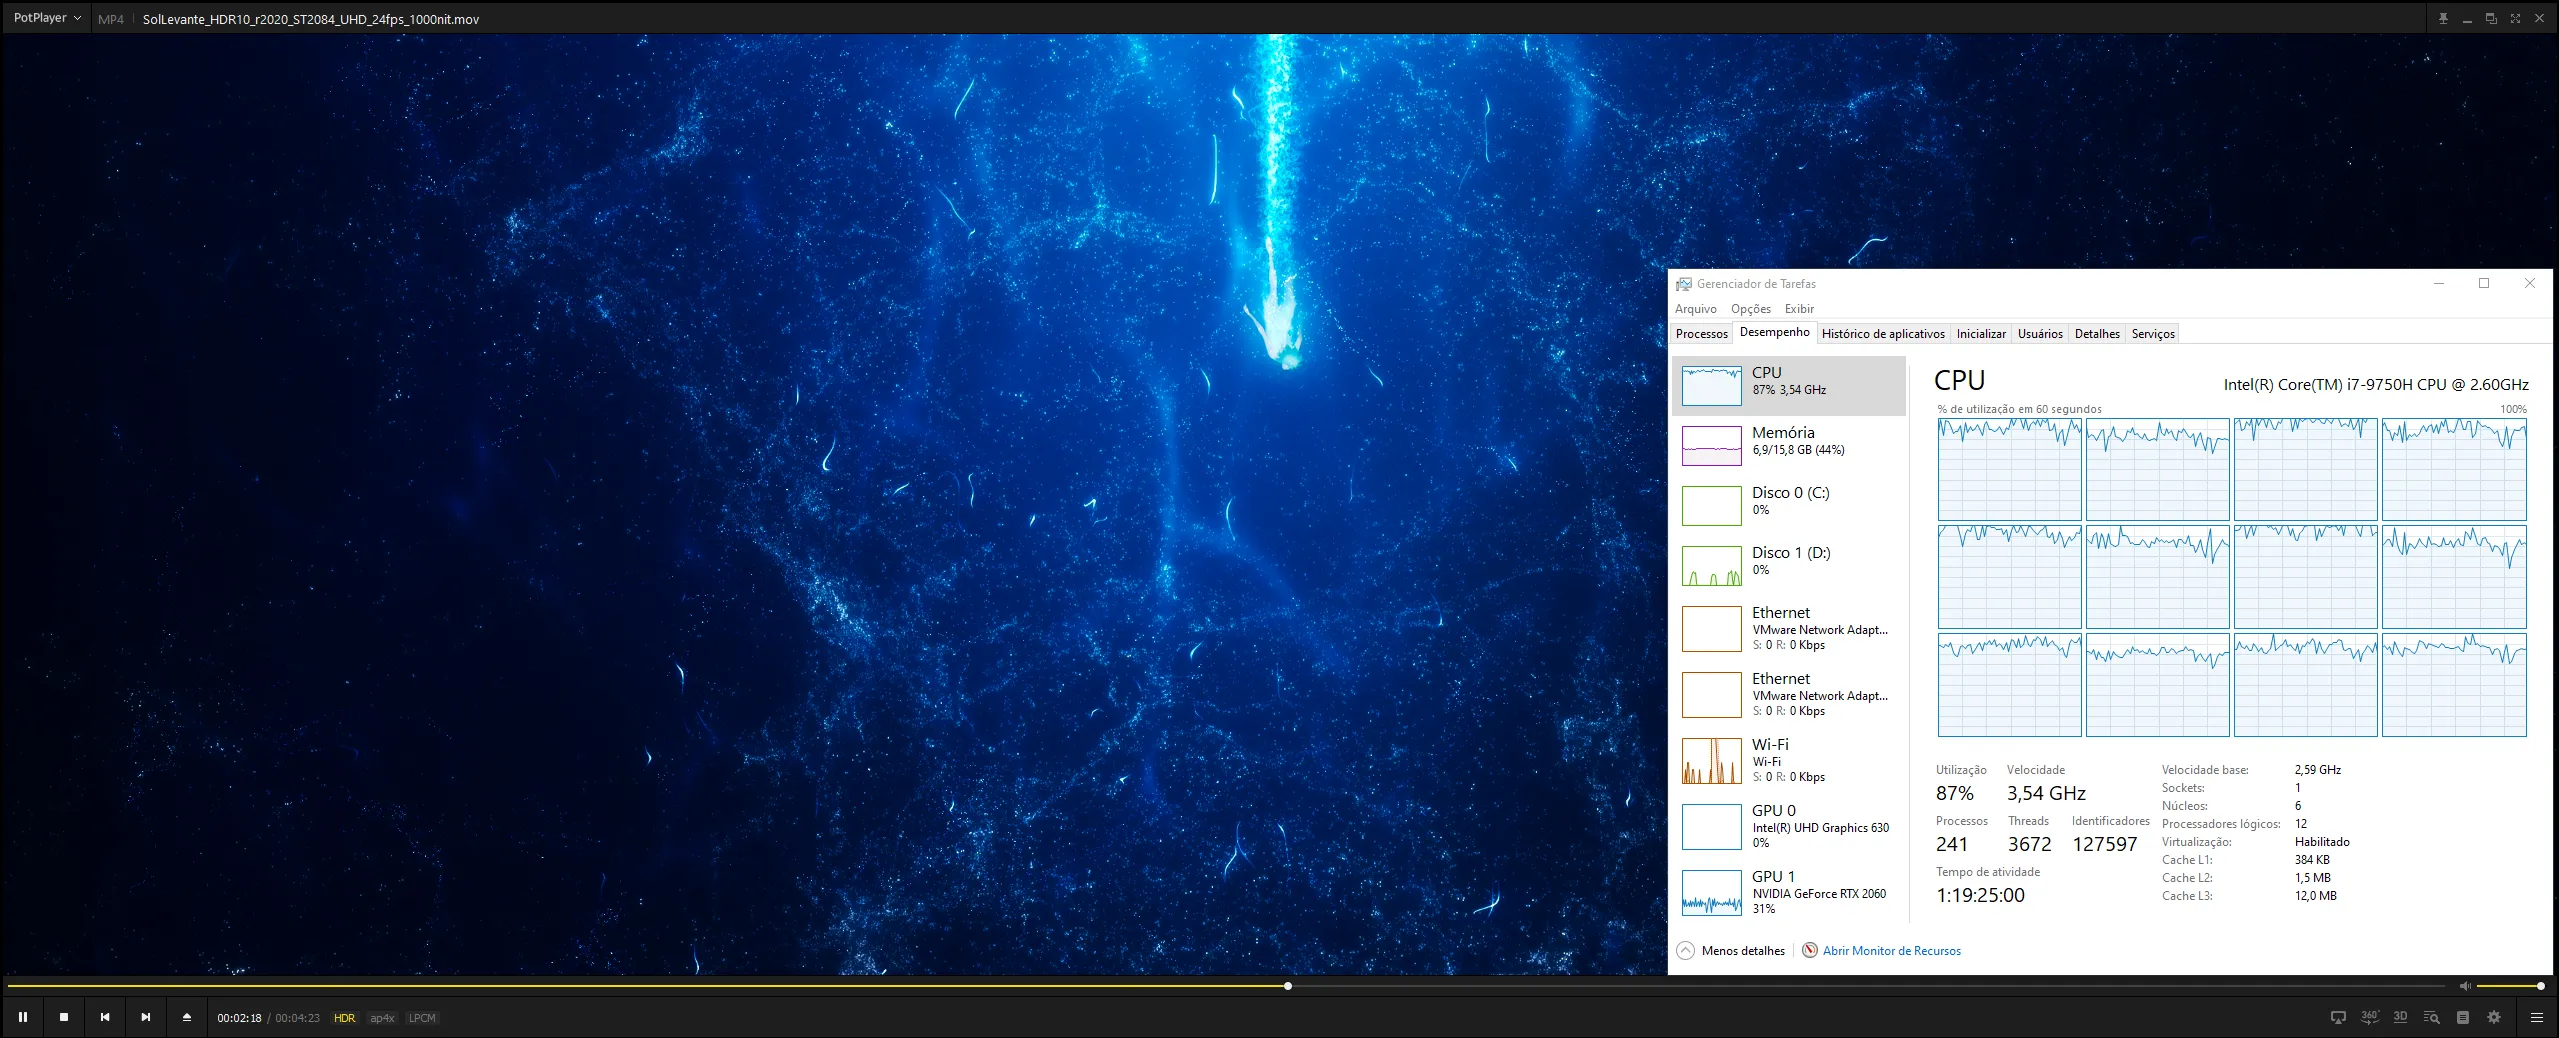Stop the video with the stop button
The image size is (2559, 1038).
click(64, 1017)
